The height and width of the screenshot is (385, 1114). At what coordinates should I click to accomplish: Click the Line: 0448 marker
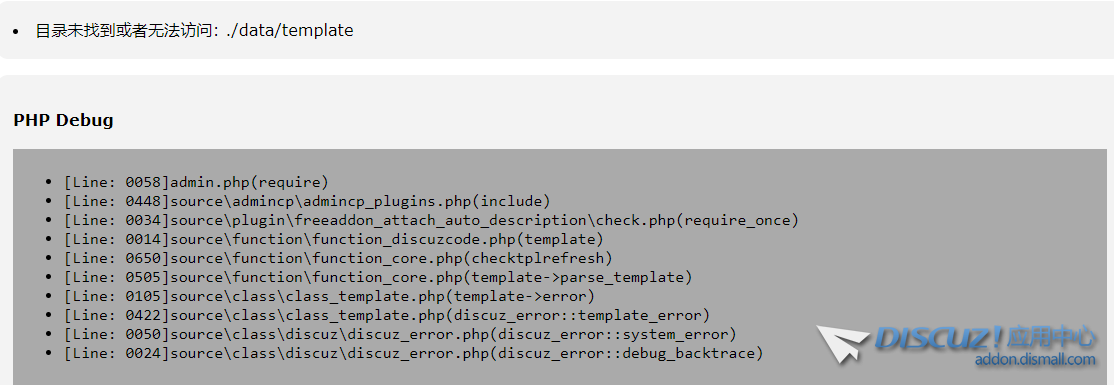point(117,201)
